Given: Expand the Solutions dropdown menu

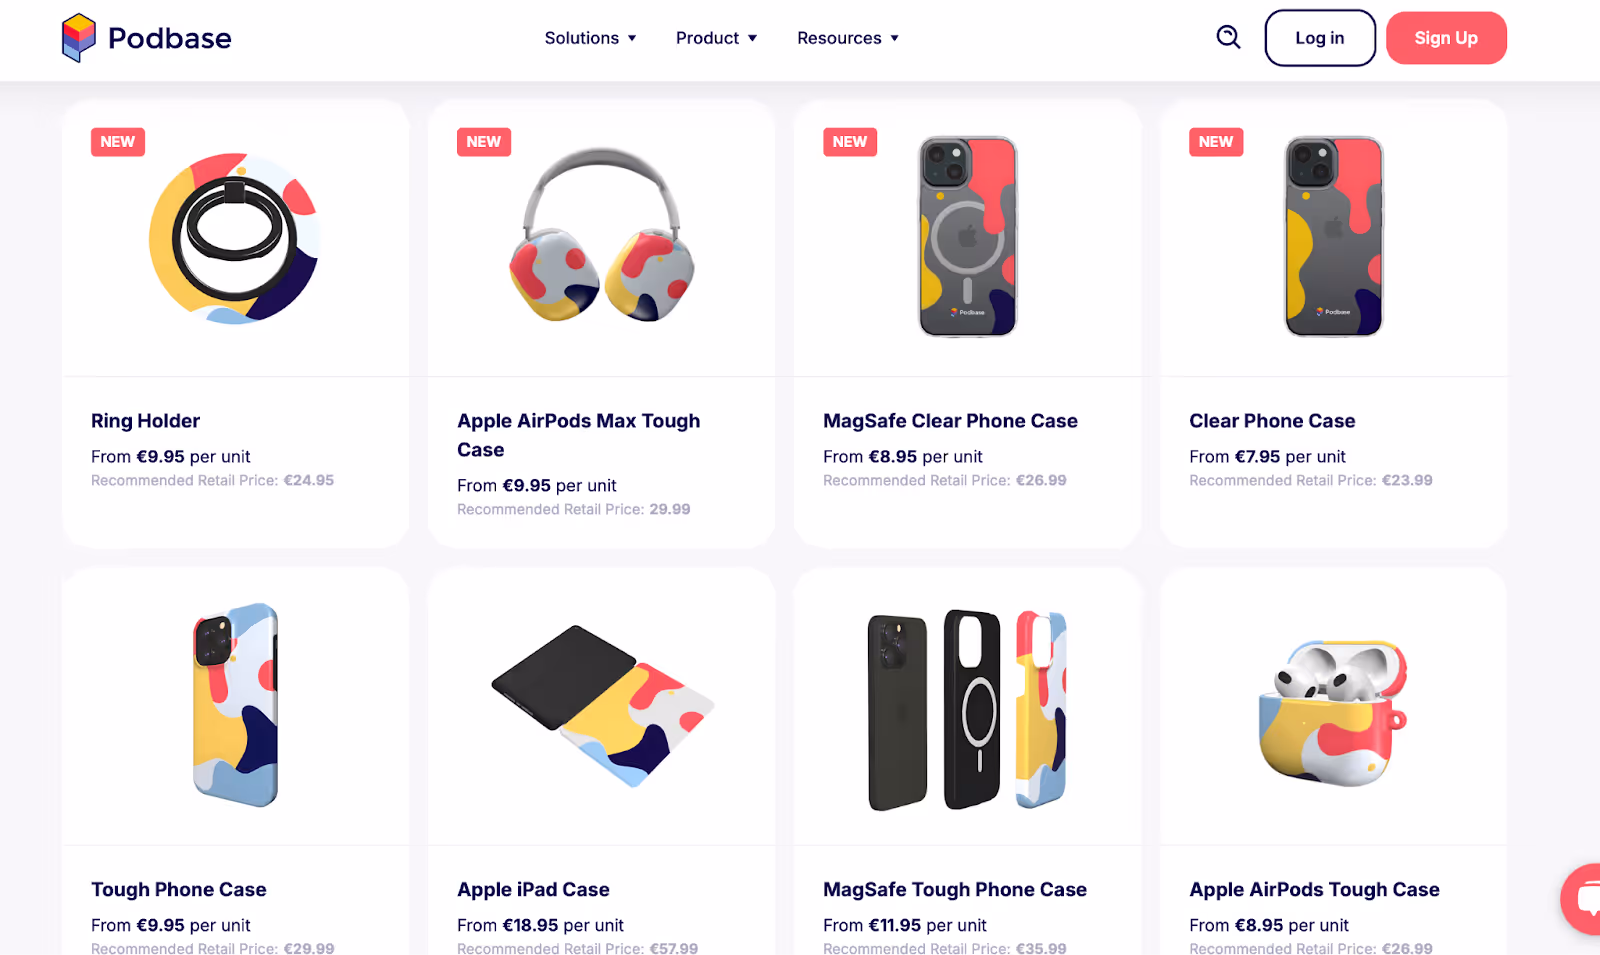Looking at the screenshot, I should point(590,38).
